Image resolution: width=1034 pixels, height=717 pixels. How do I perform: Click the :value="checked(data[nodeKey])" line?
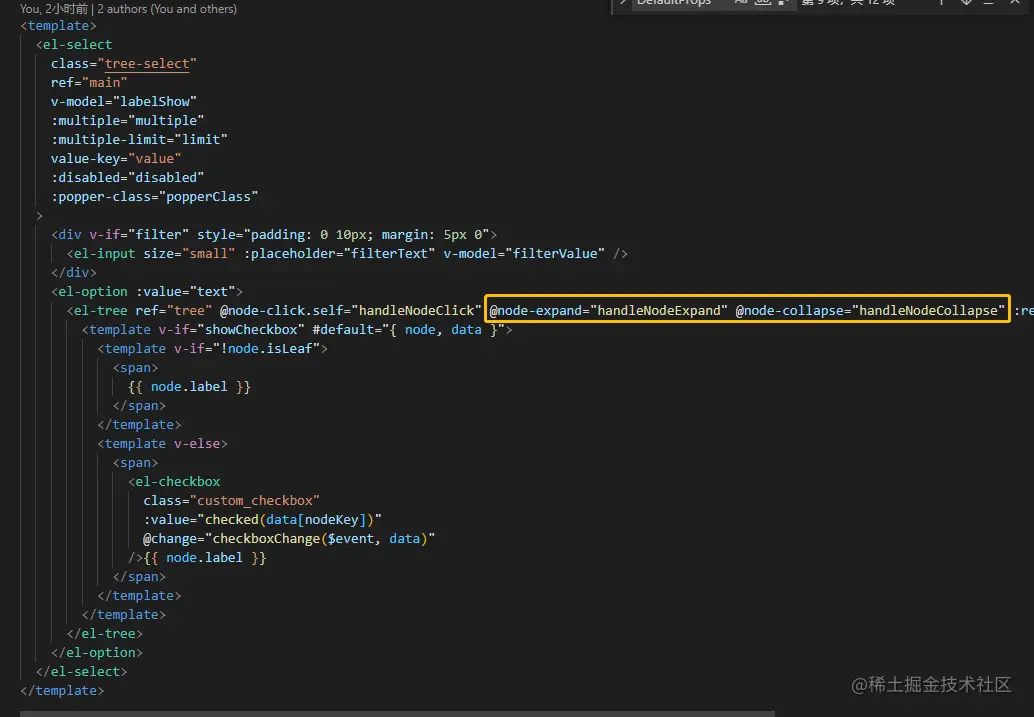262,520
